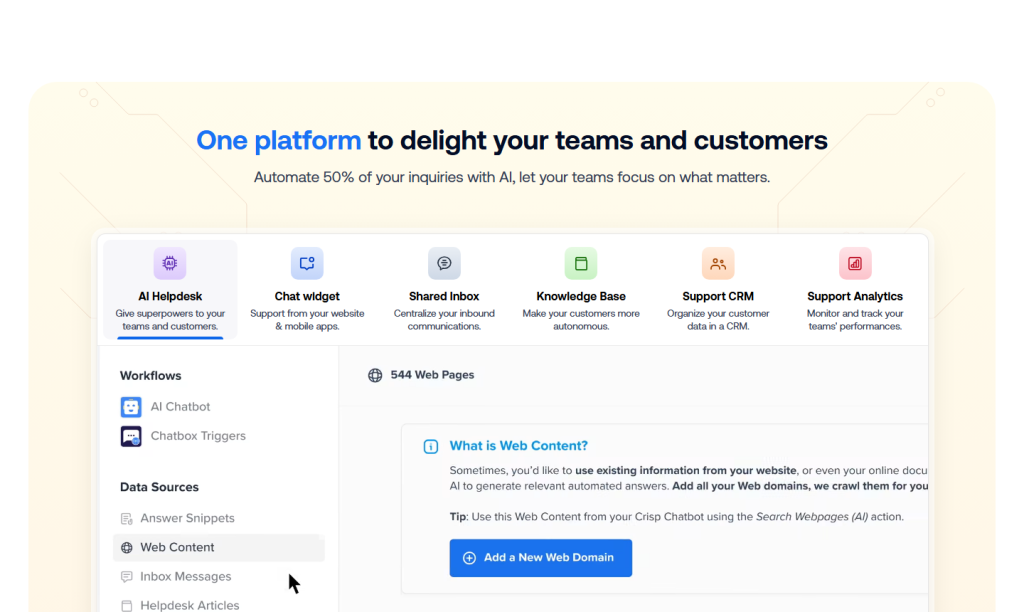Click the info icon beside What is Web Content
Viewport: 1024px width, 612px height.
[430, 446]
